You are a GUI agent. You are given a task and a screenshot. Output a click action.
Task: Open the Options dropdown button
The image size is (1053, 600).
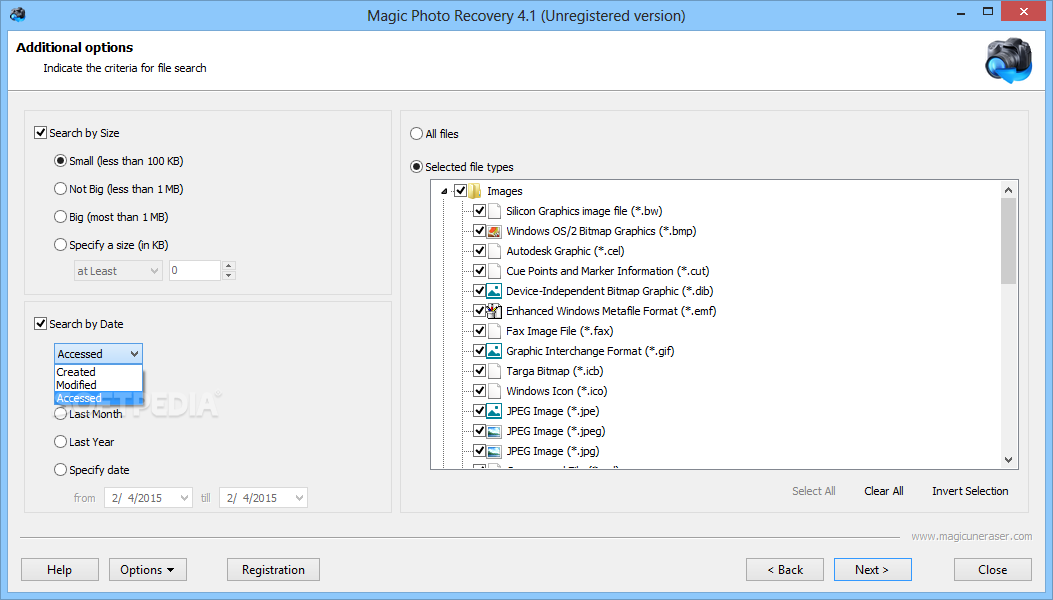(148, 570)
